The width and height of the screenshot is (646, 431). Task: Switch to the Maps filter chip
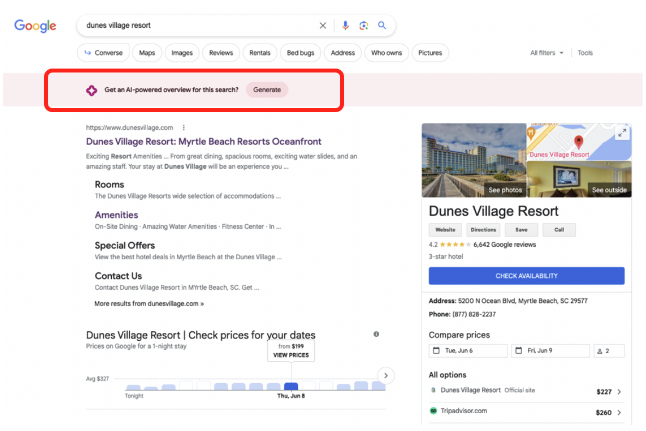(147, 53)
